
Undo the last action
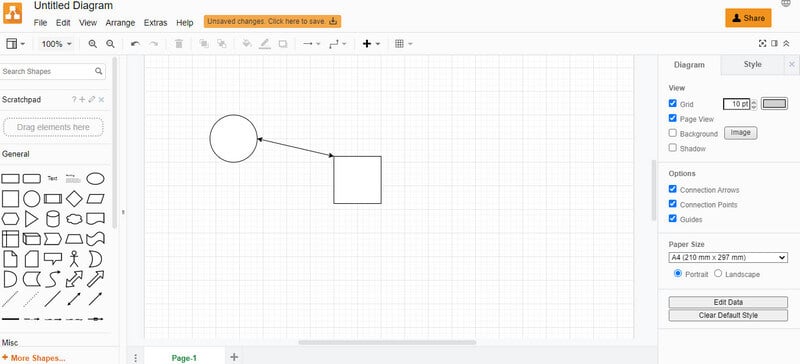pyautogui.click(x=135, y=44)
